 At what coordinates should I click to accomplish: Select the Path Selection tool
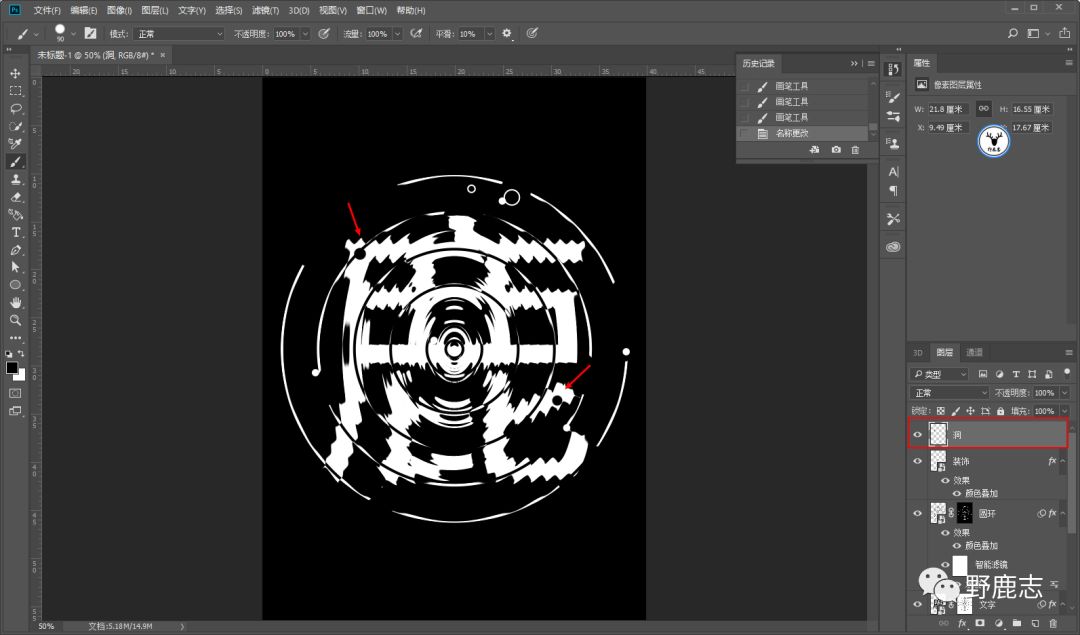click(x=15, y=267)
